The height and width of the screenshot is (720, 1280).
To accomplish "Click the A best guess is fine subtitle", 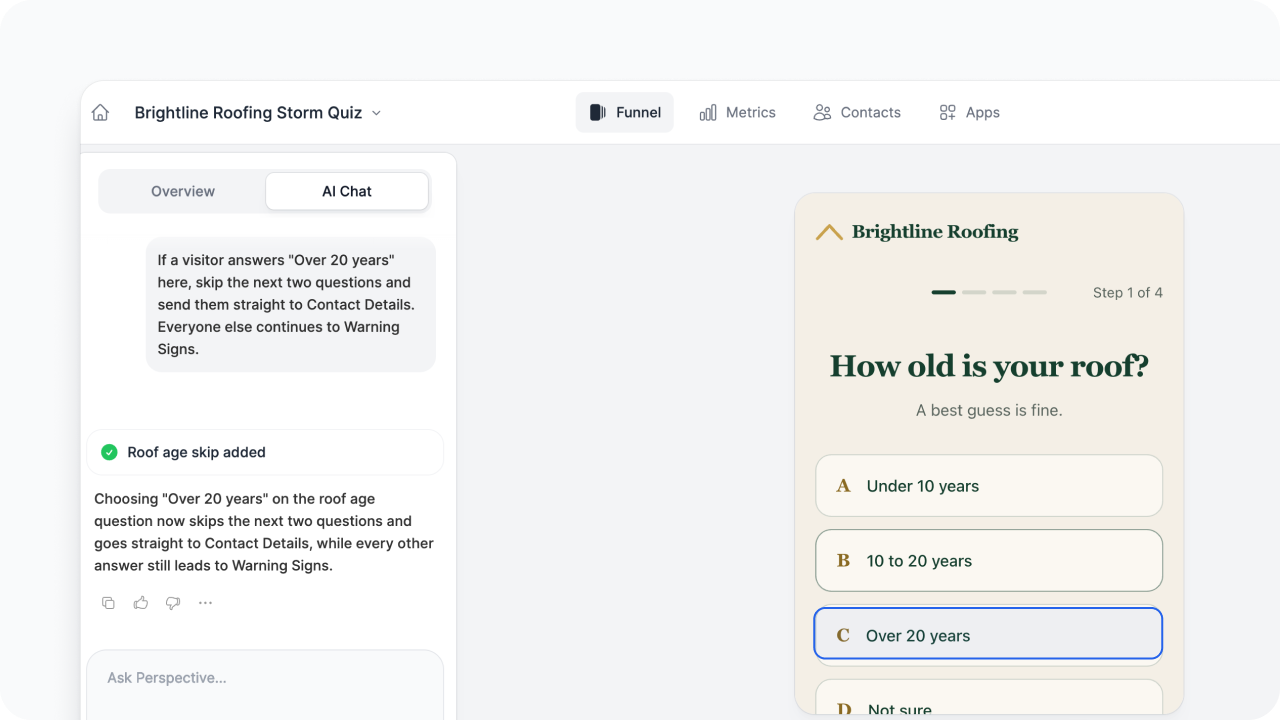I will [x=989, y=410].
